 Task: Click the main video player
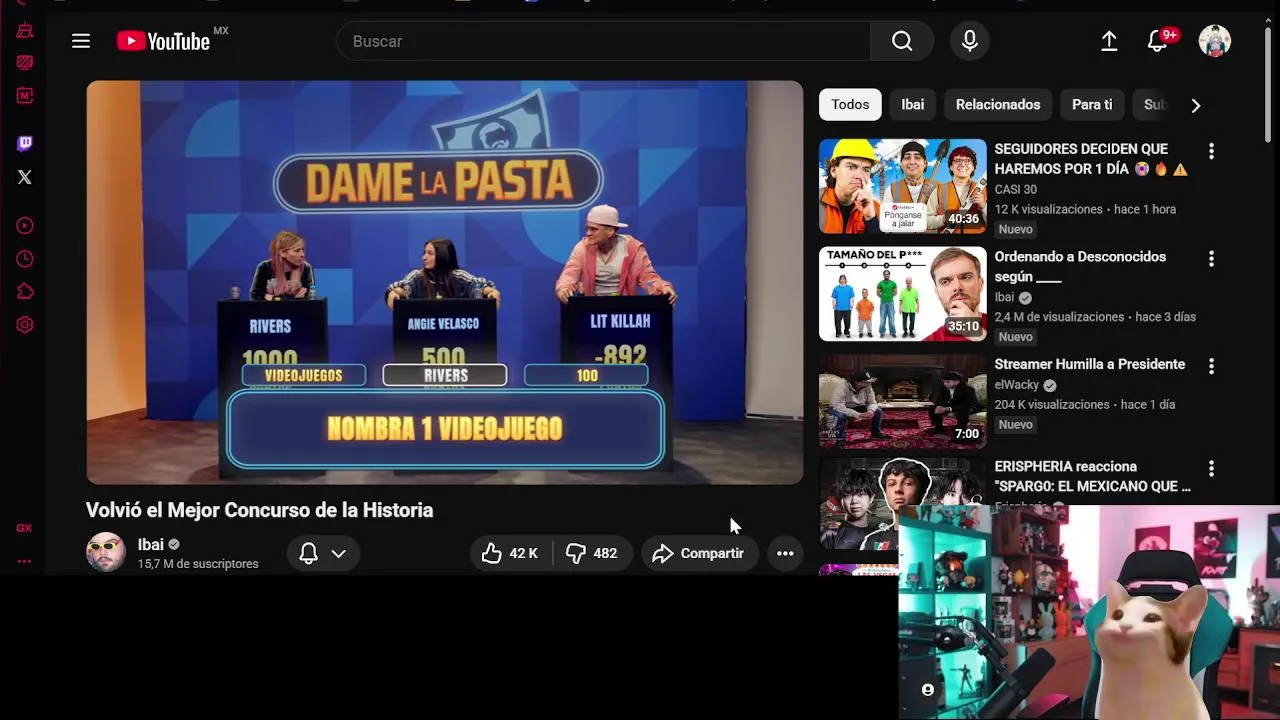tap(445, 282)
